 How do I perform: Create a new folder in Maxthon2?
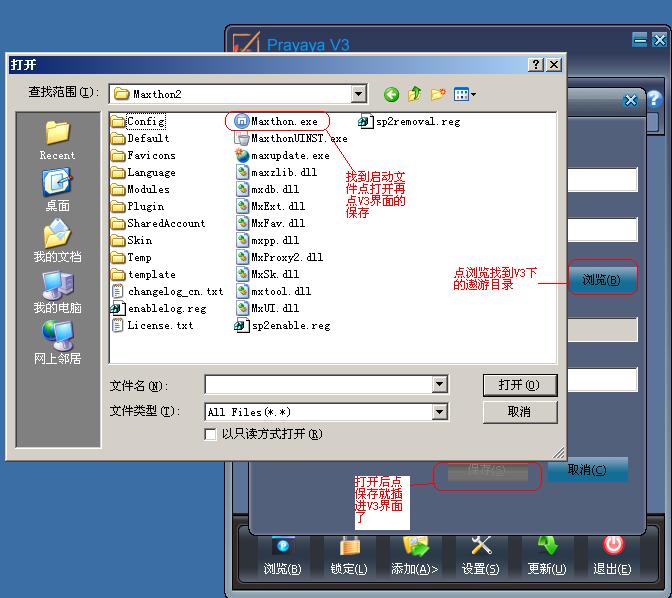pyautogui.click(x=438, y=94)
